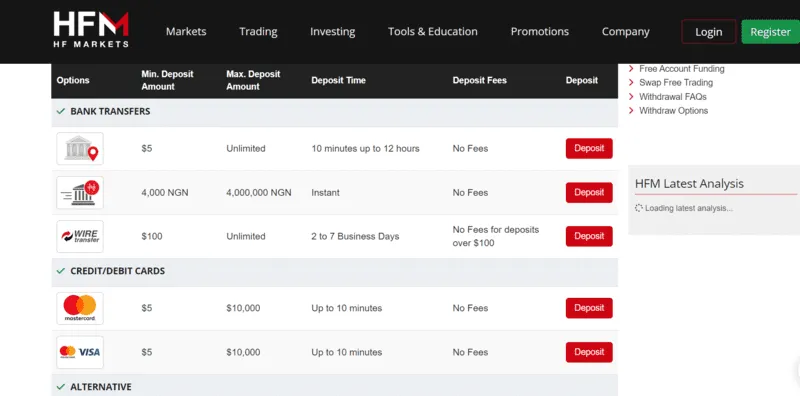Click Deposit in the Mastercard row
Screen dimensions: 800x396
tap(589, 308)
